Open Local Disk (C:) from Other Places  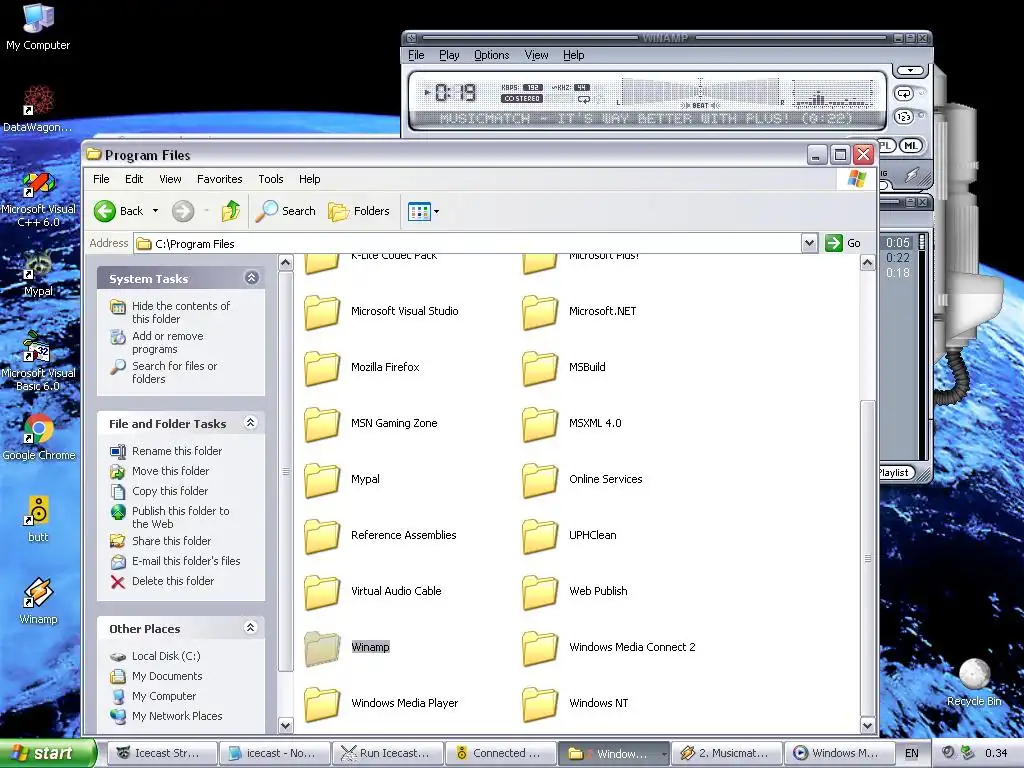(166, 656)
